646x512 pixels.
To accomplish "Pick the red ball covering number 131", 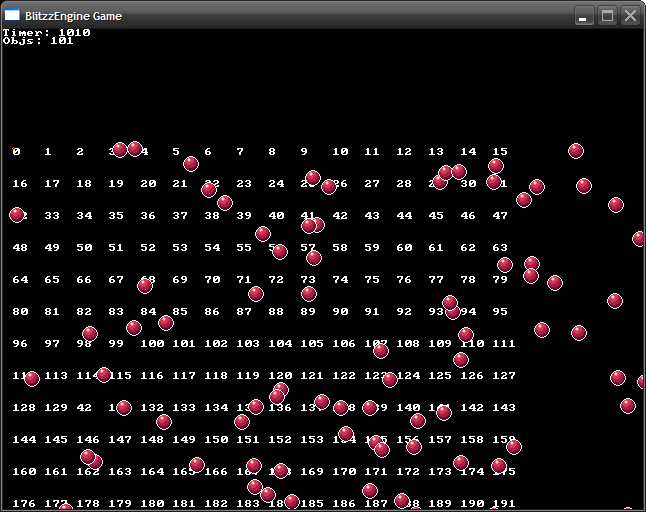I will (x=124, y=408).
